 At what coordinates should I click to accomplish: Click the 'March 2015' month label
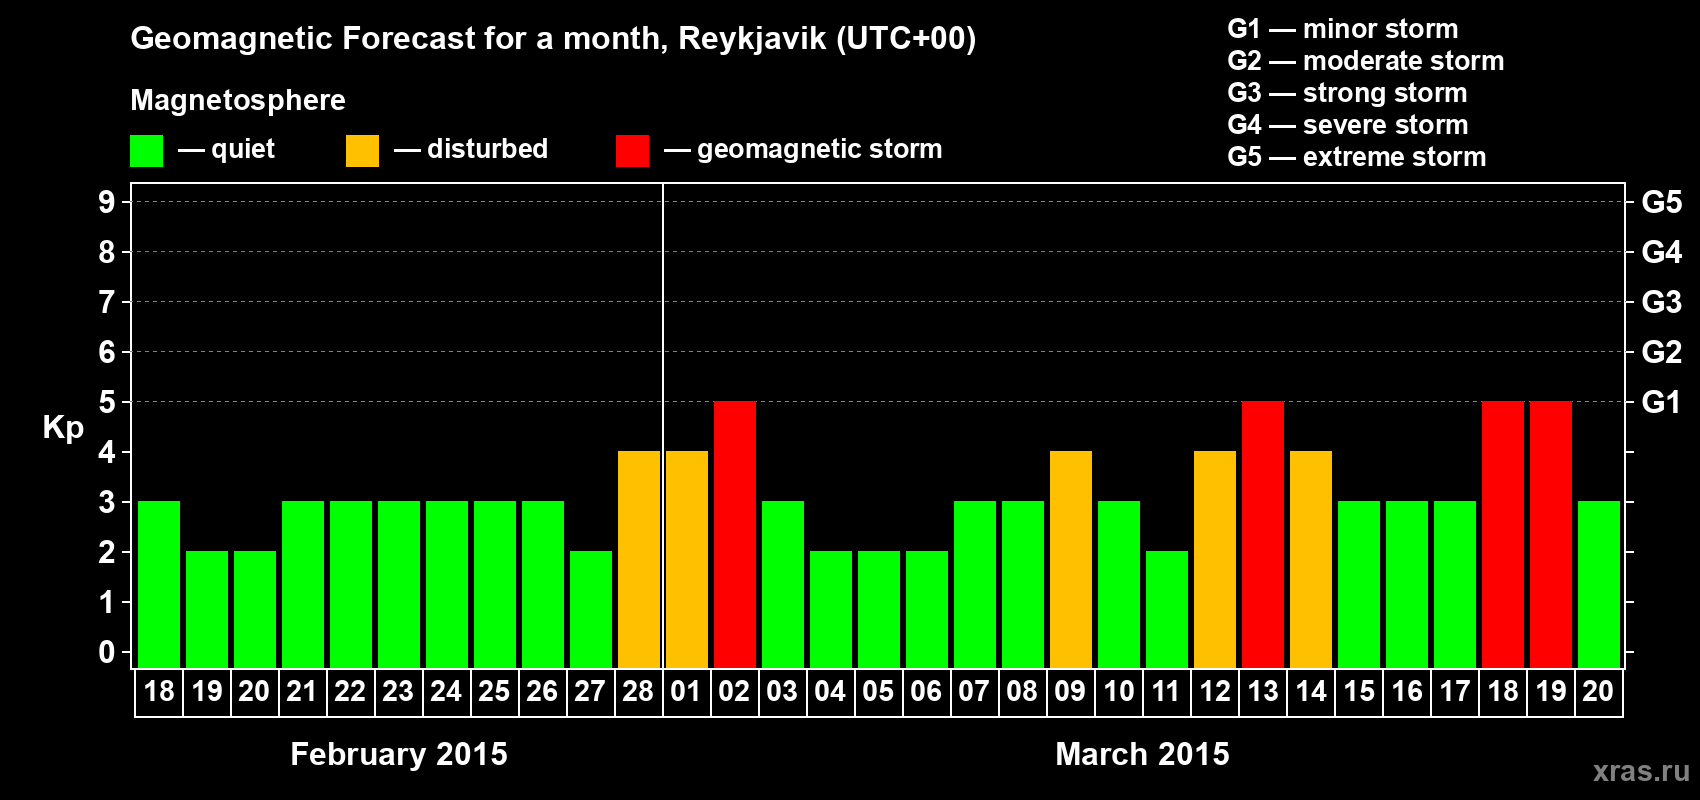[1143, 753]
